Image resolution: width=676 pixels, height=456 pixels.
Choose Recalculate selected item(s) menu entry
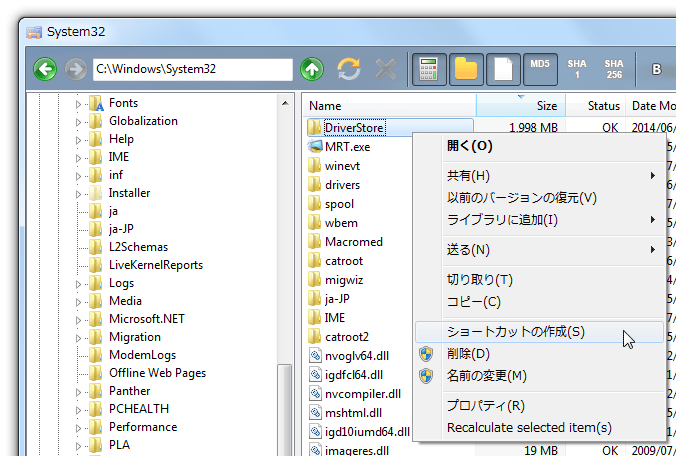coord(539,428)
